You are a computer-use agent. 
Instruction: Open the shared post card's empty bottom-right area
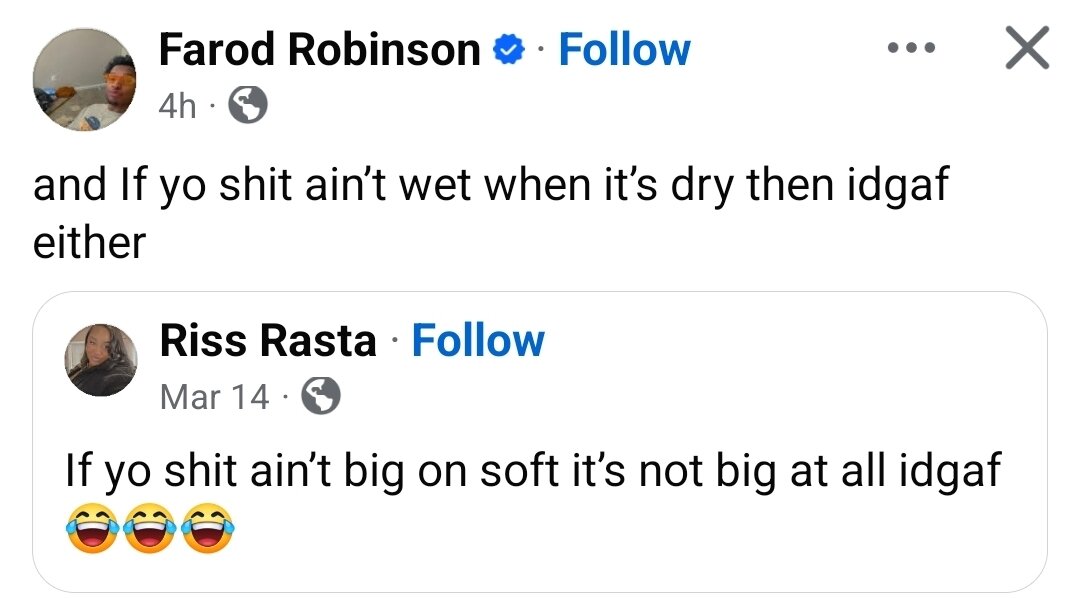point(850,545)
